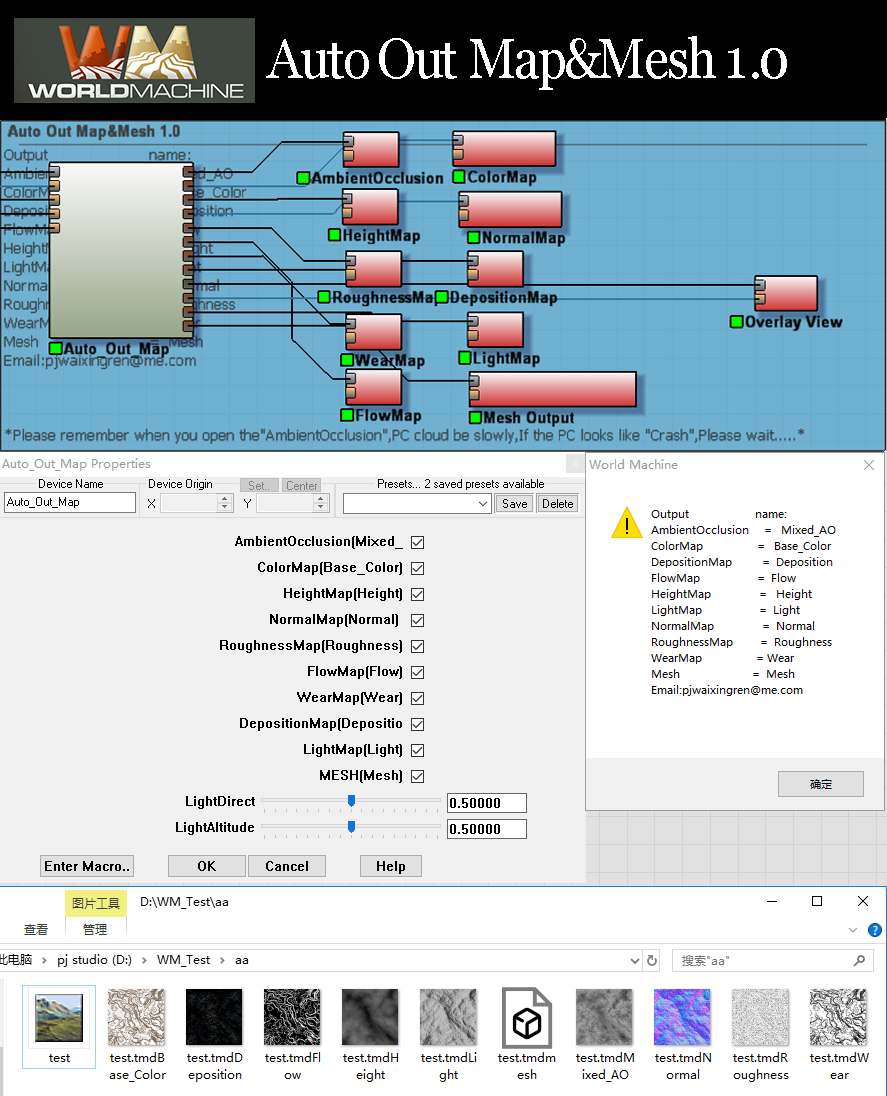The width and height of the screenshot is (887, 1096).
Task: Click Delete preset button
Action: [557, 503]
